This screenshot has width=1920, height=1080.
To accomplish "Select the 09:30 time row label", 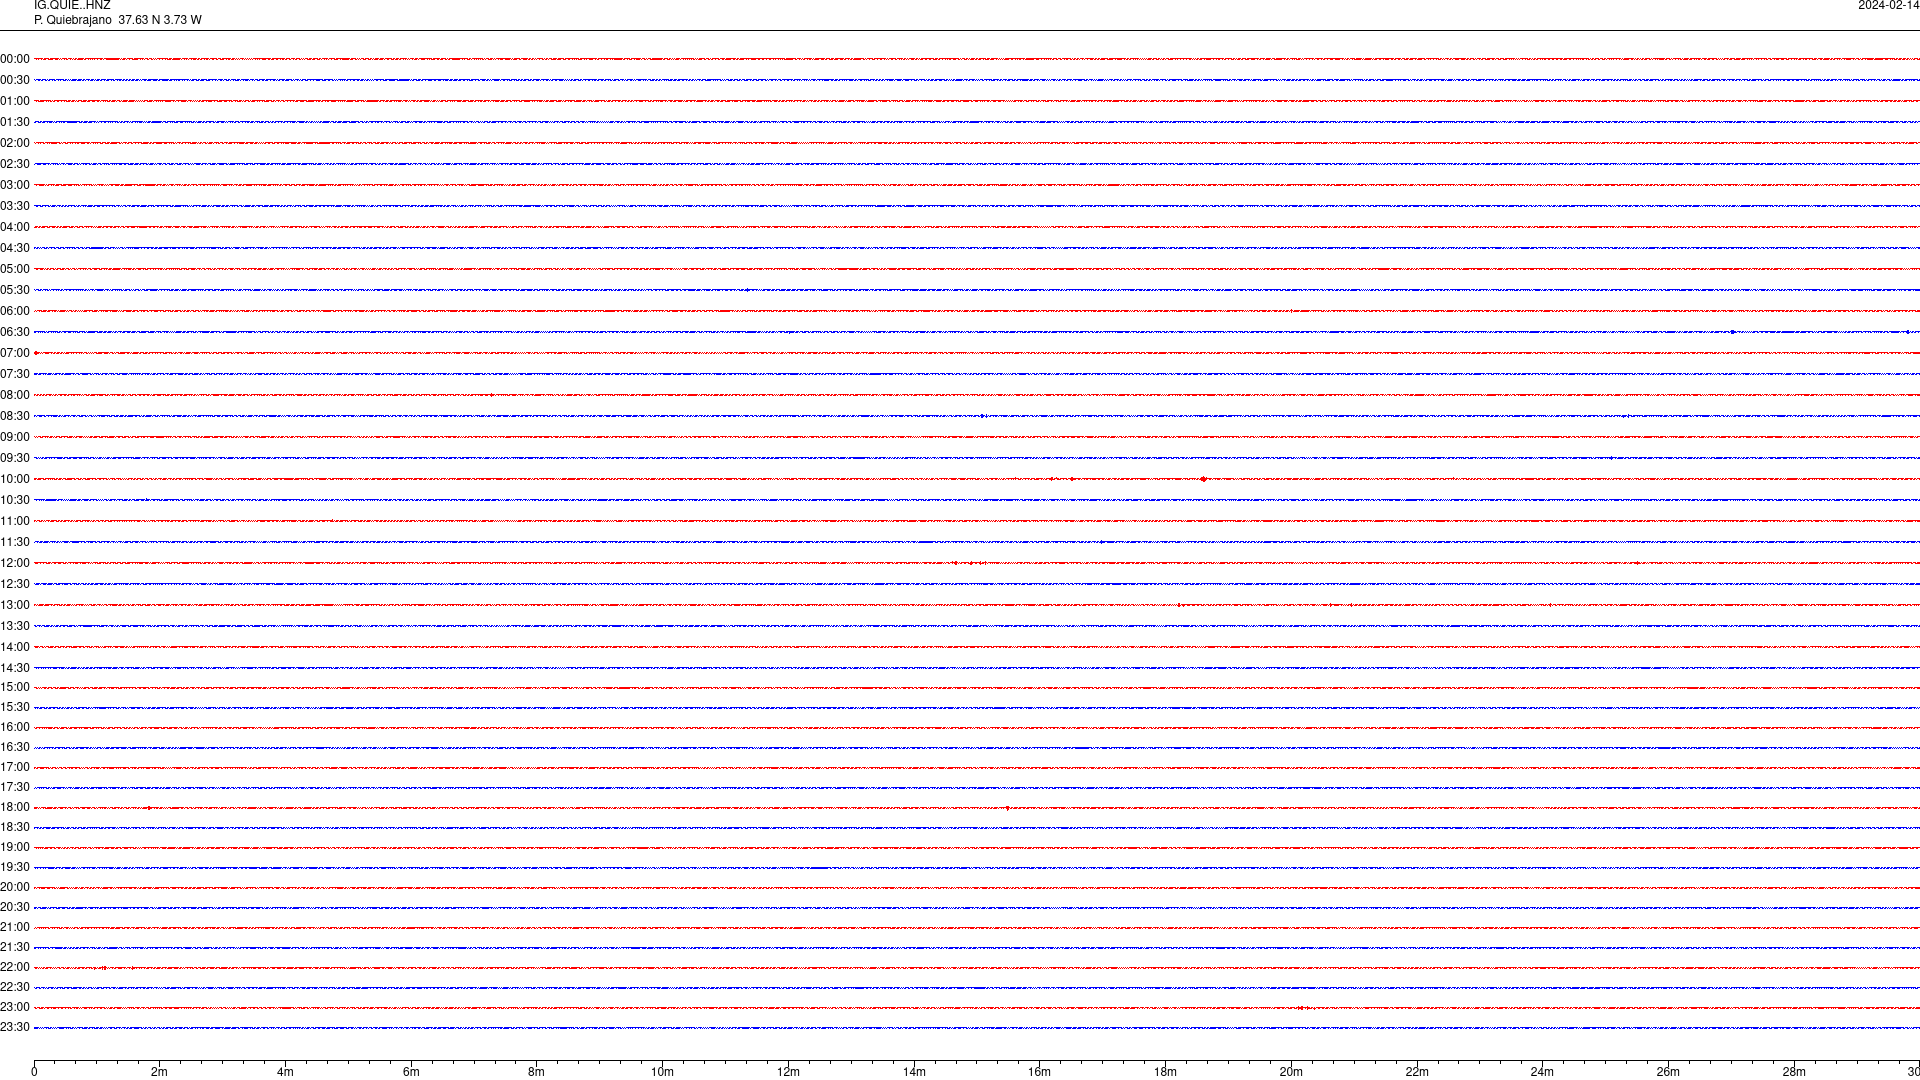I will tap(15, 458).
